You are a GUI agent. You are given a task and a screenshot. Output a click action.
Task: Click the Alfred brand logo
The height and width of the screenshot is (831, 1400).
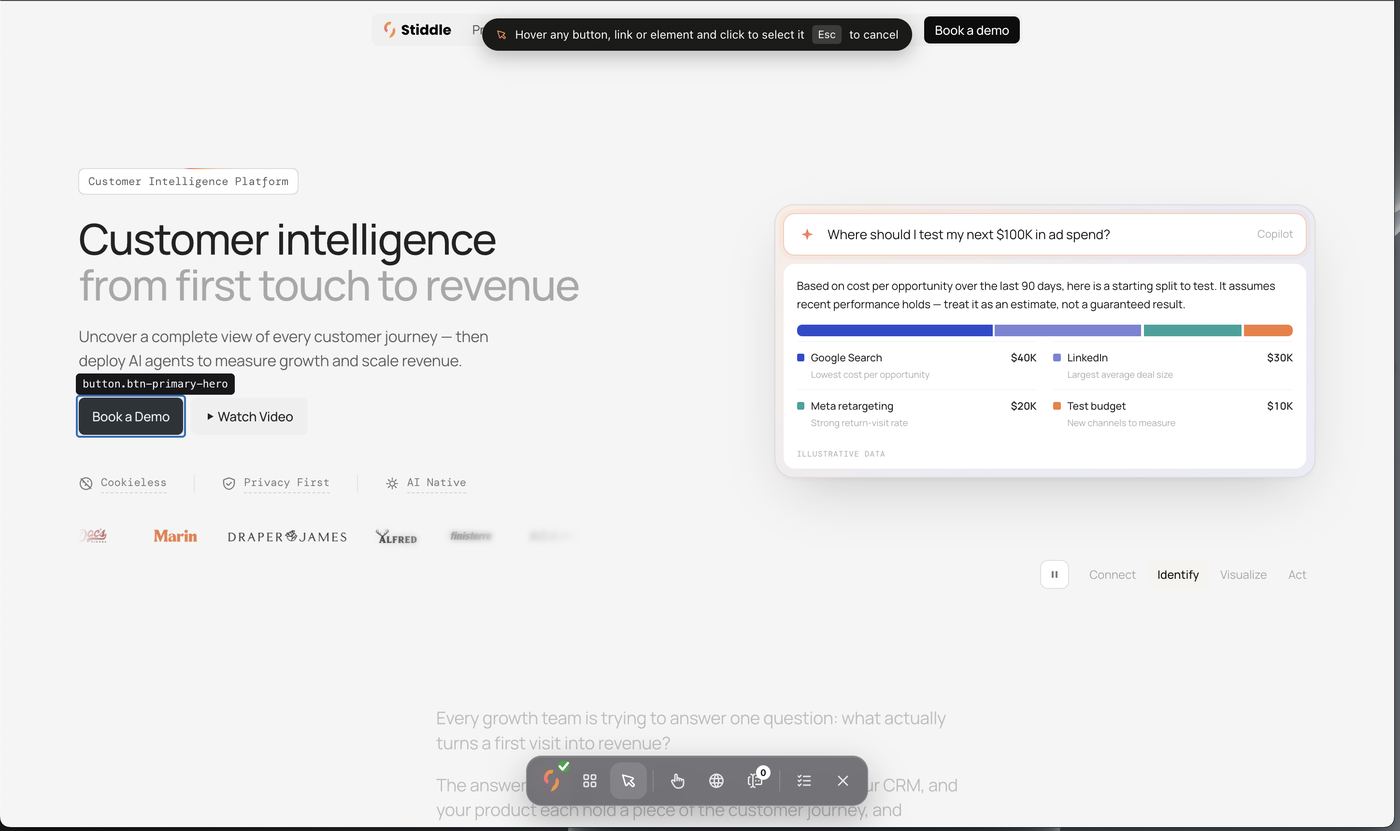(396, 537)
